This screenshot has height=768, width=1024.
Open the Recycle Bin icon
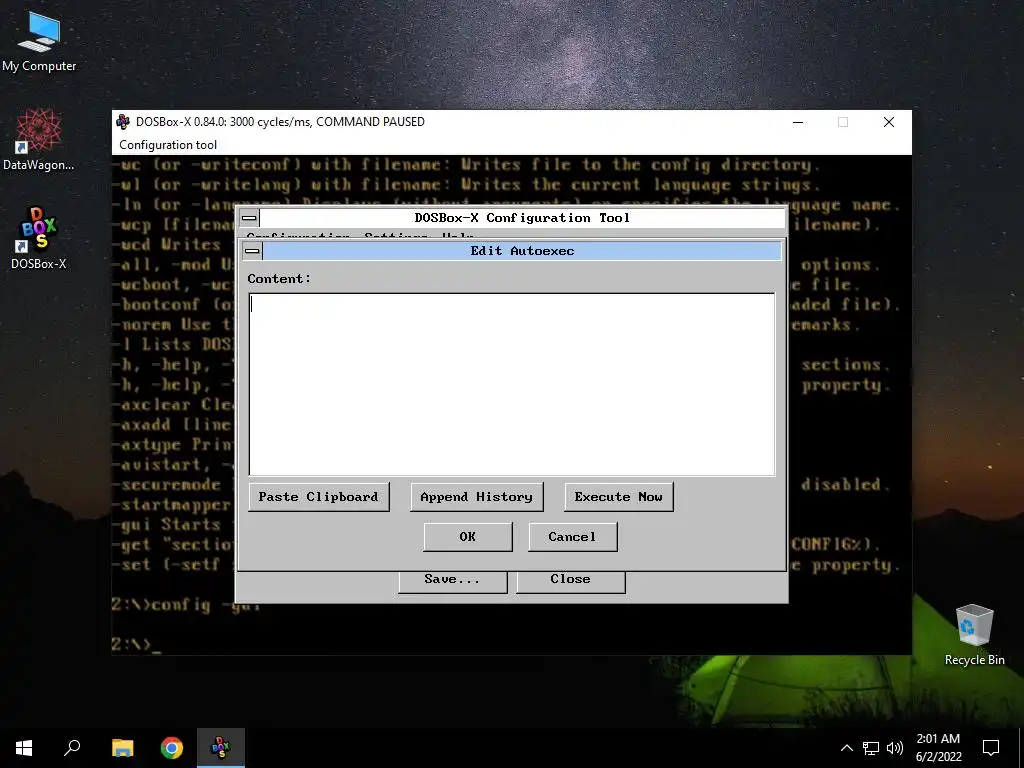tap(974, 634)
